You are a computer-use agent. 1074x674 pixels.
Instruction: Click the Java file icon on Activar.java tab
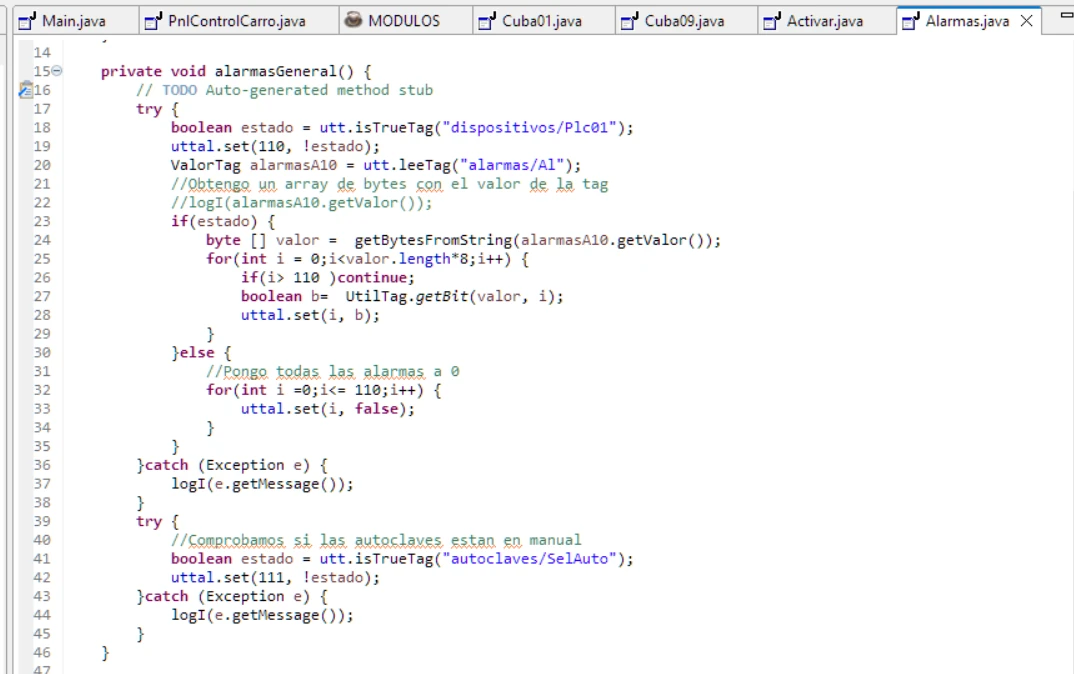pyautogui.click(x=772, y=21)
